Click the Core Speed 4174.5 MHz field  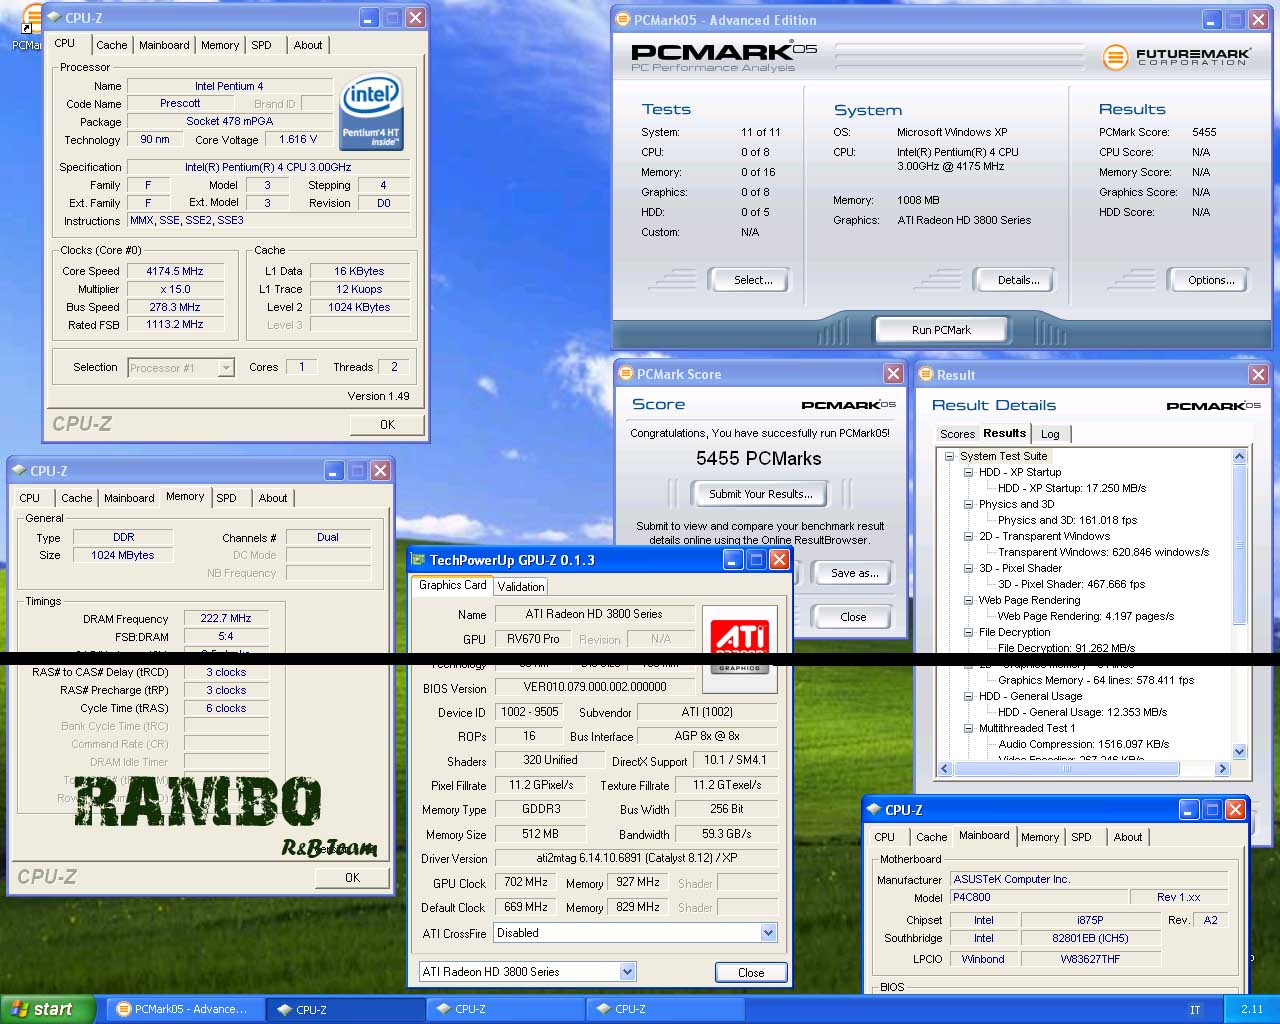(174, 271)
